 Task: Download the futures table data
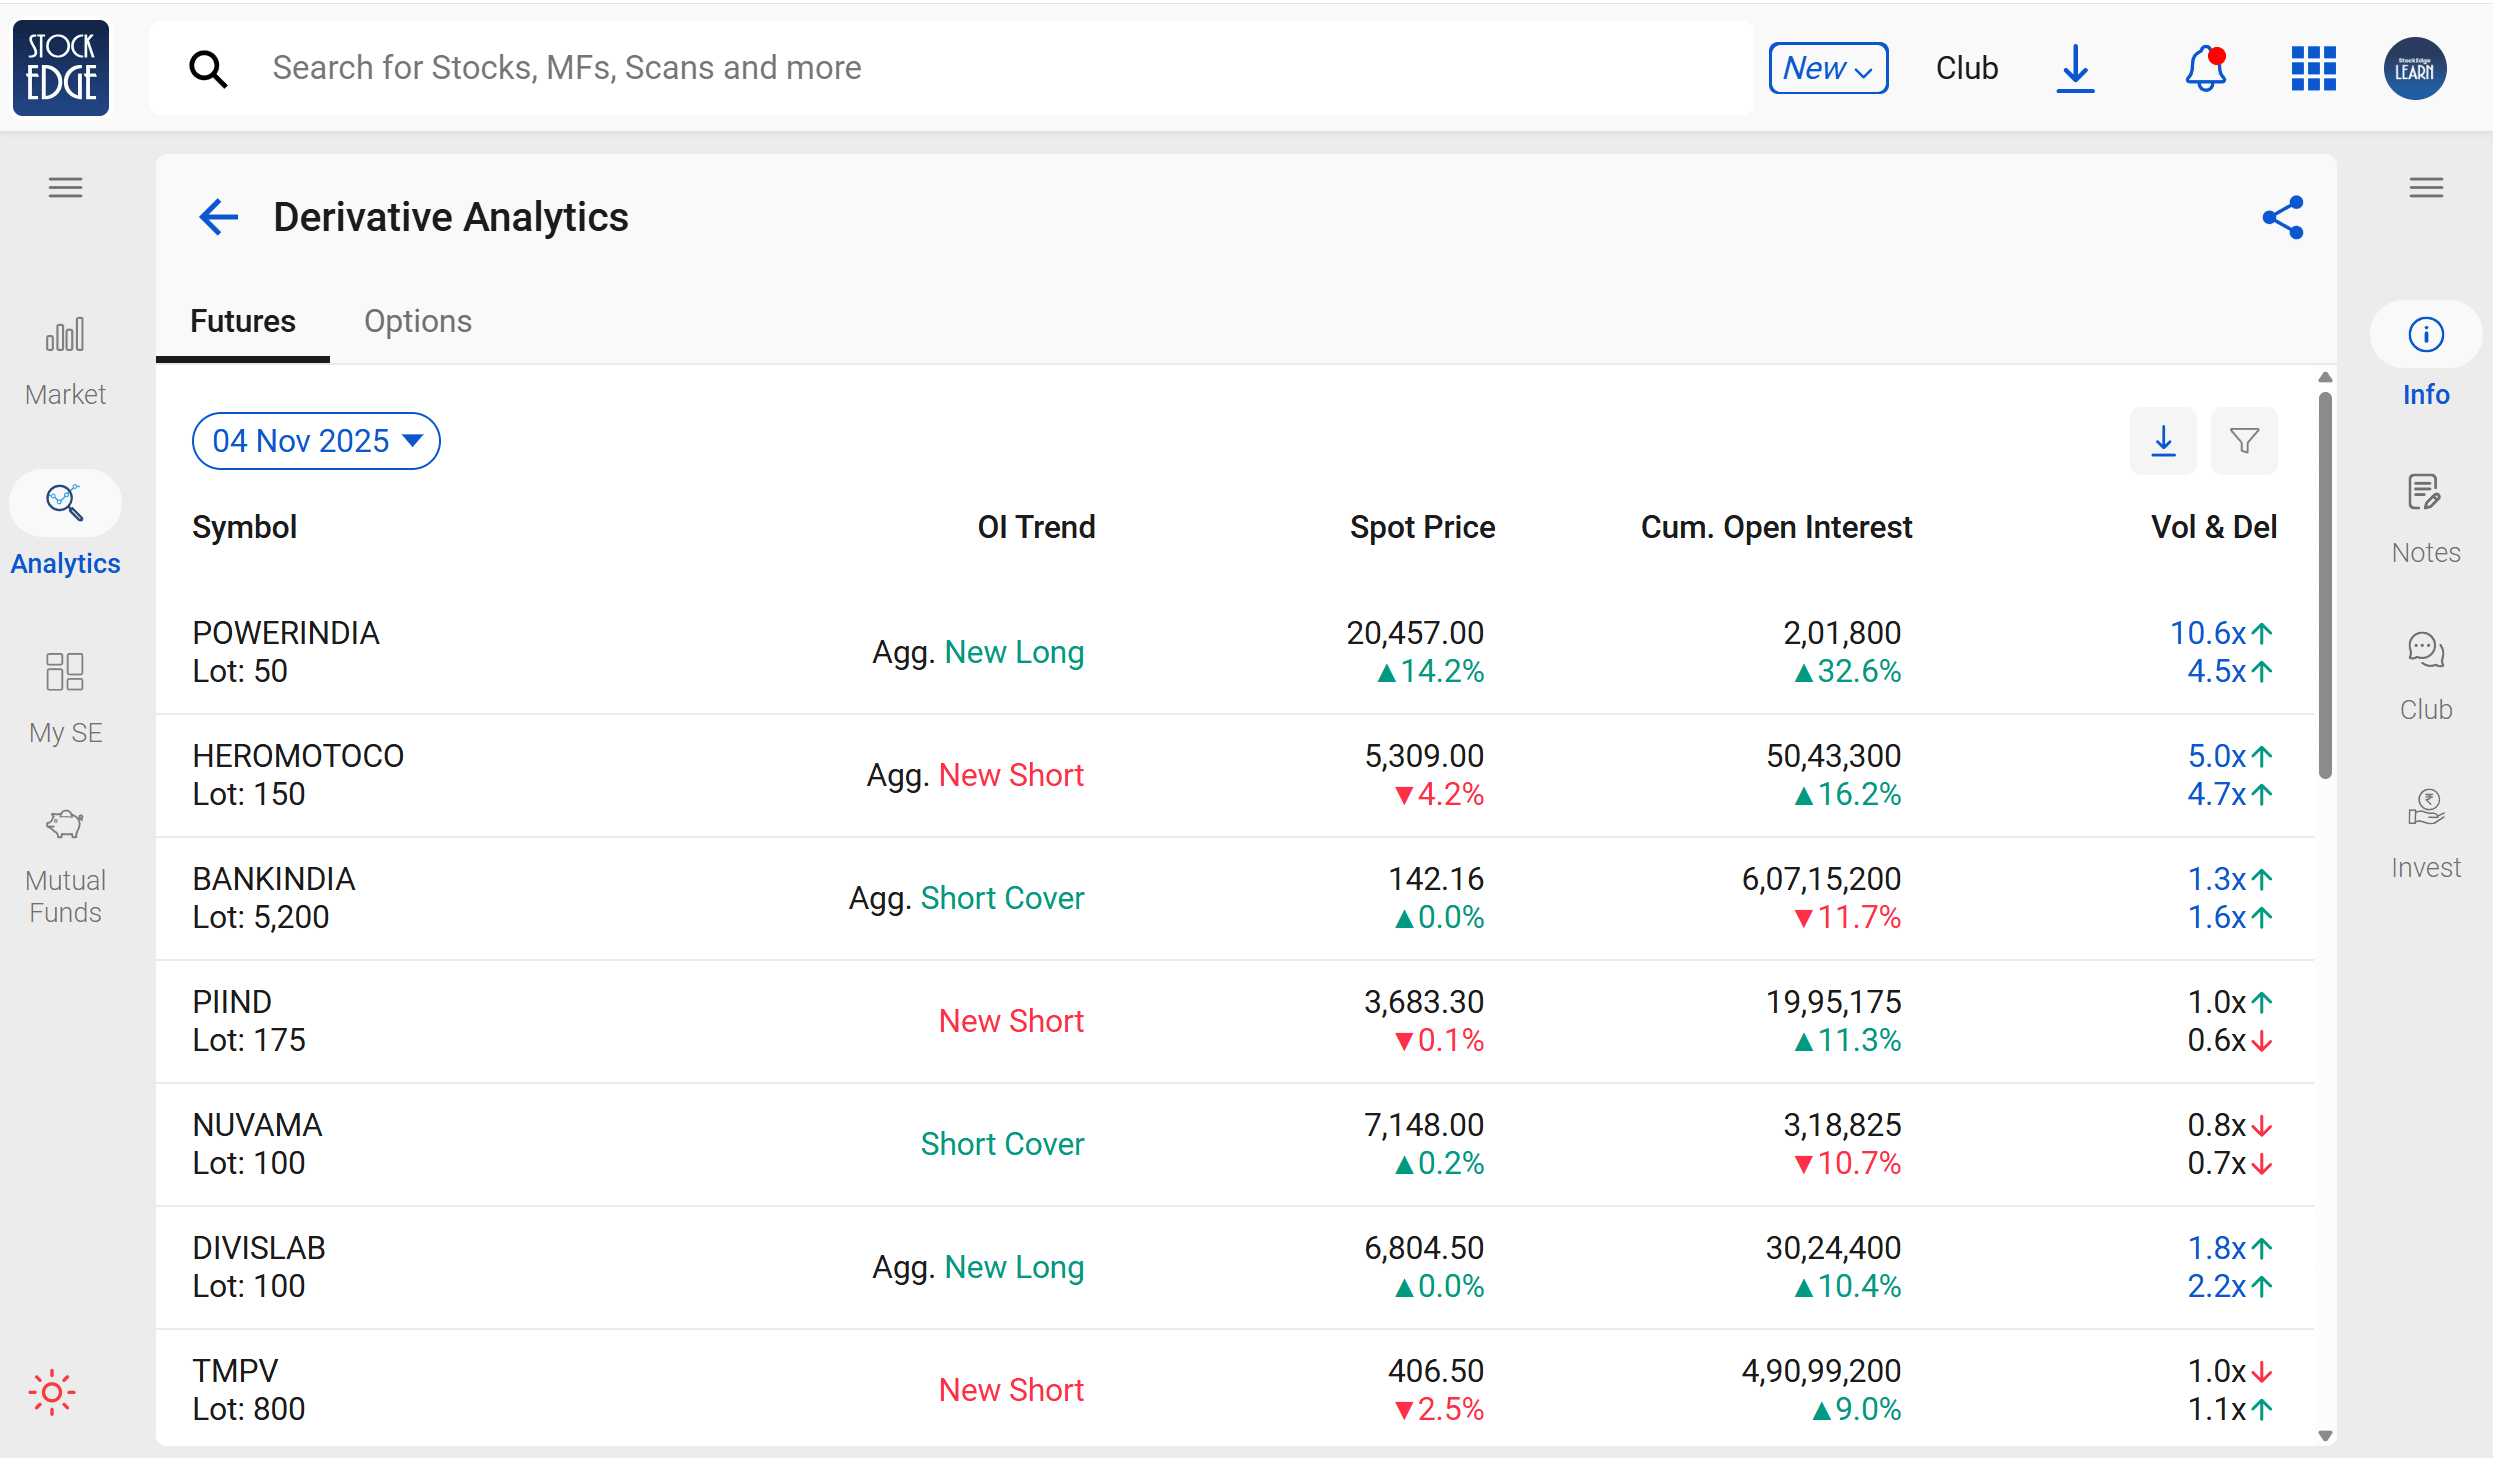click(2163, 441)
